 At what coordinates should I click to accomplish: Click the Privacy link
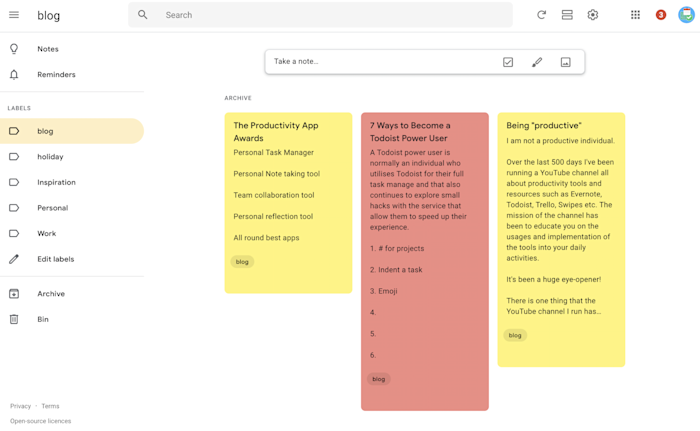pos(21,406)
